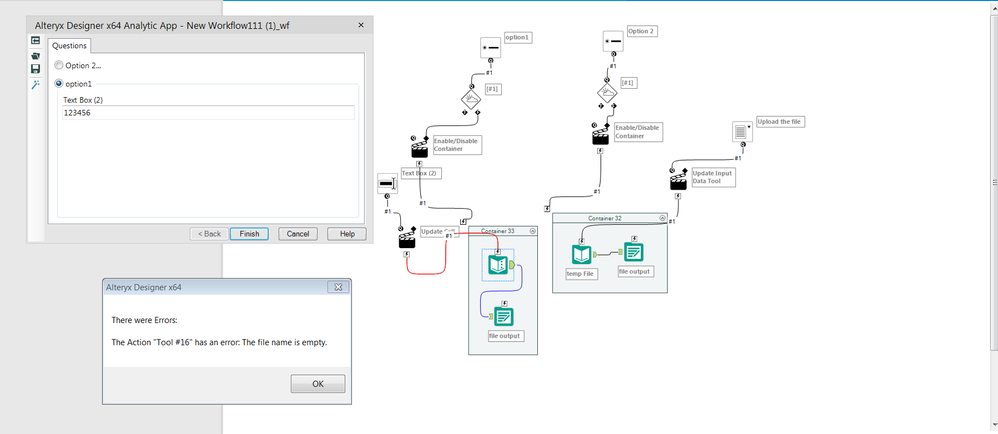998x434 pixels.
Task: Select the Upload the file File Browse tool
Action: coord(742,132)
